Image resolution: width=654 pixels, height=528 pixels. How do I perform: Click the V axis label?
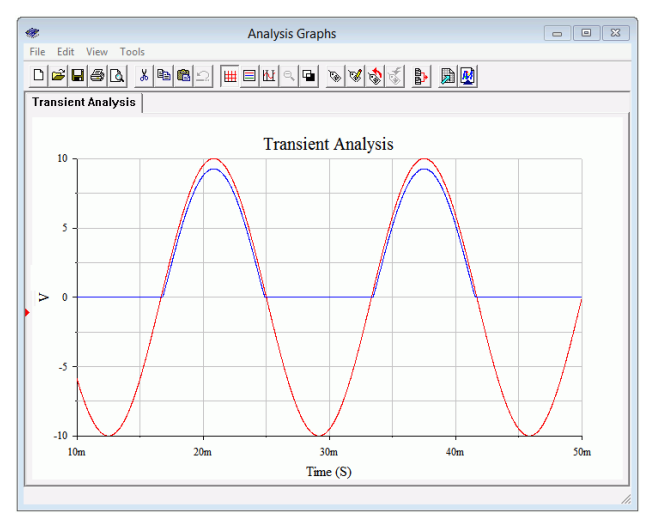pos(44,297)
